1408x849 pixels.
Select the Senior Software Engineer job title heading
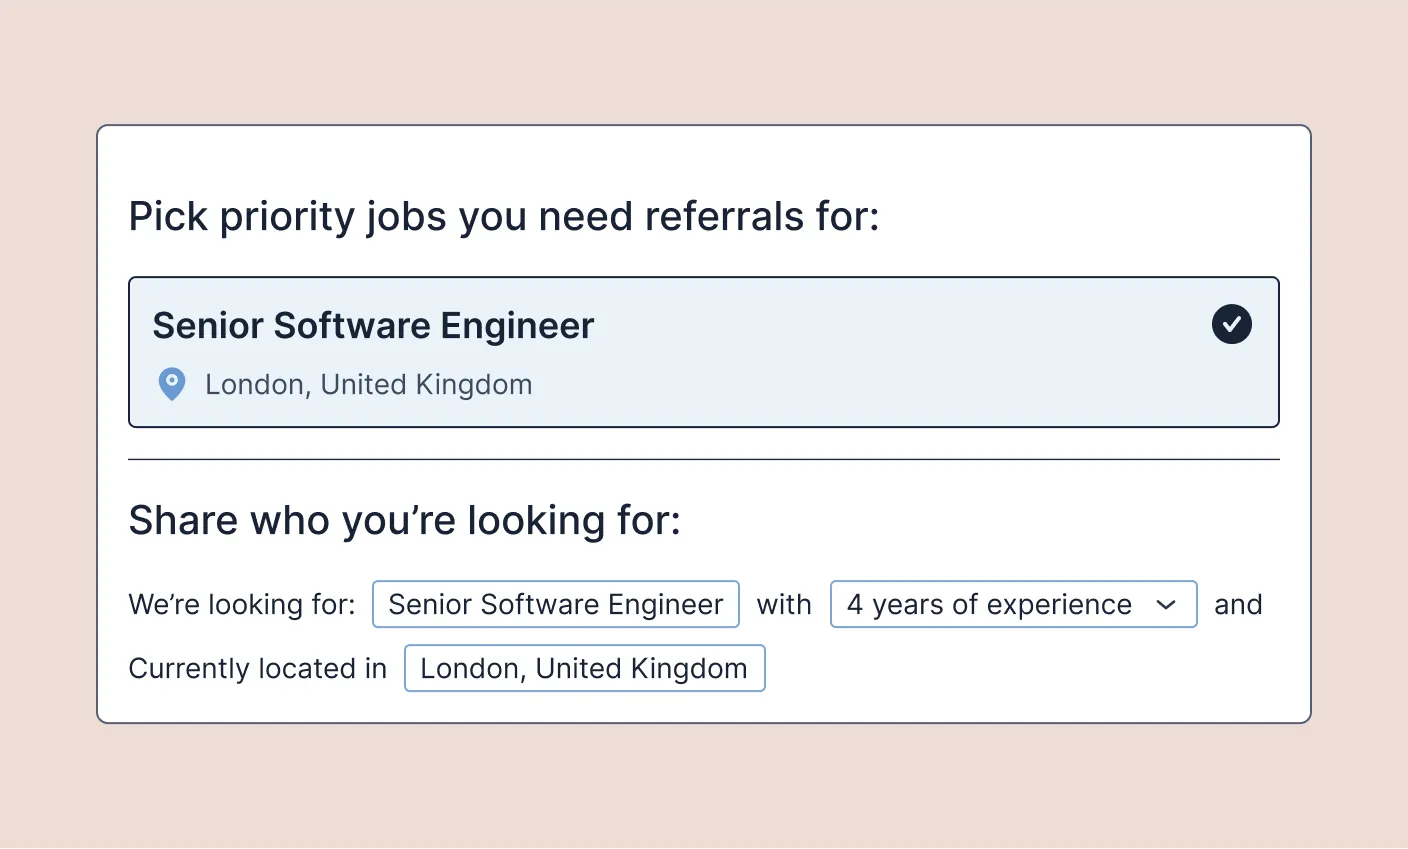(373, 326)
